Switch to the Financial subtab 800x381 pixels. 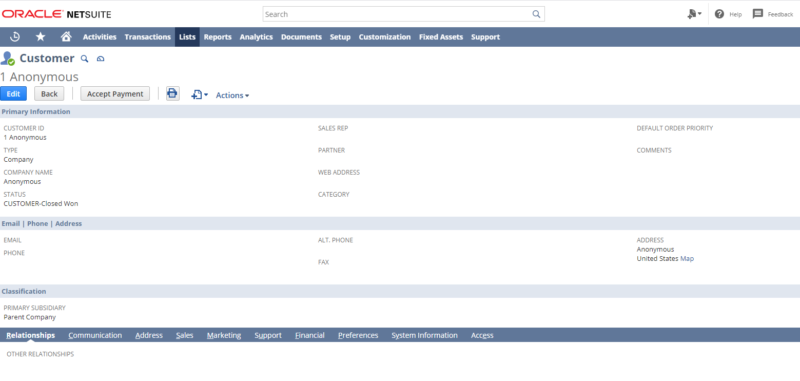point(310,335)
